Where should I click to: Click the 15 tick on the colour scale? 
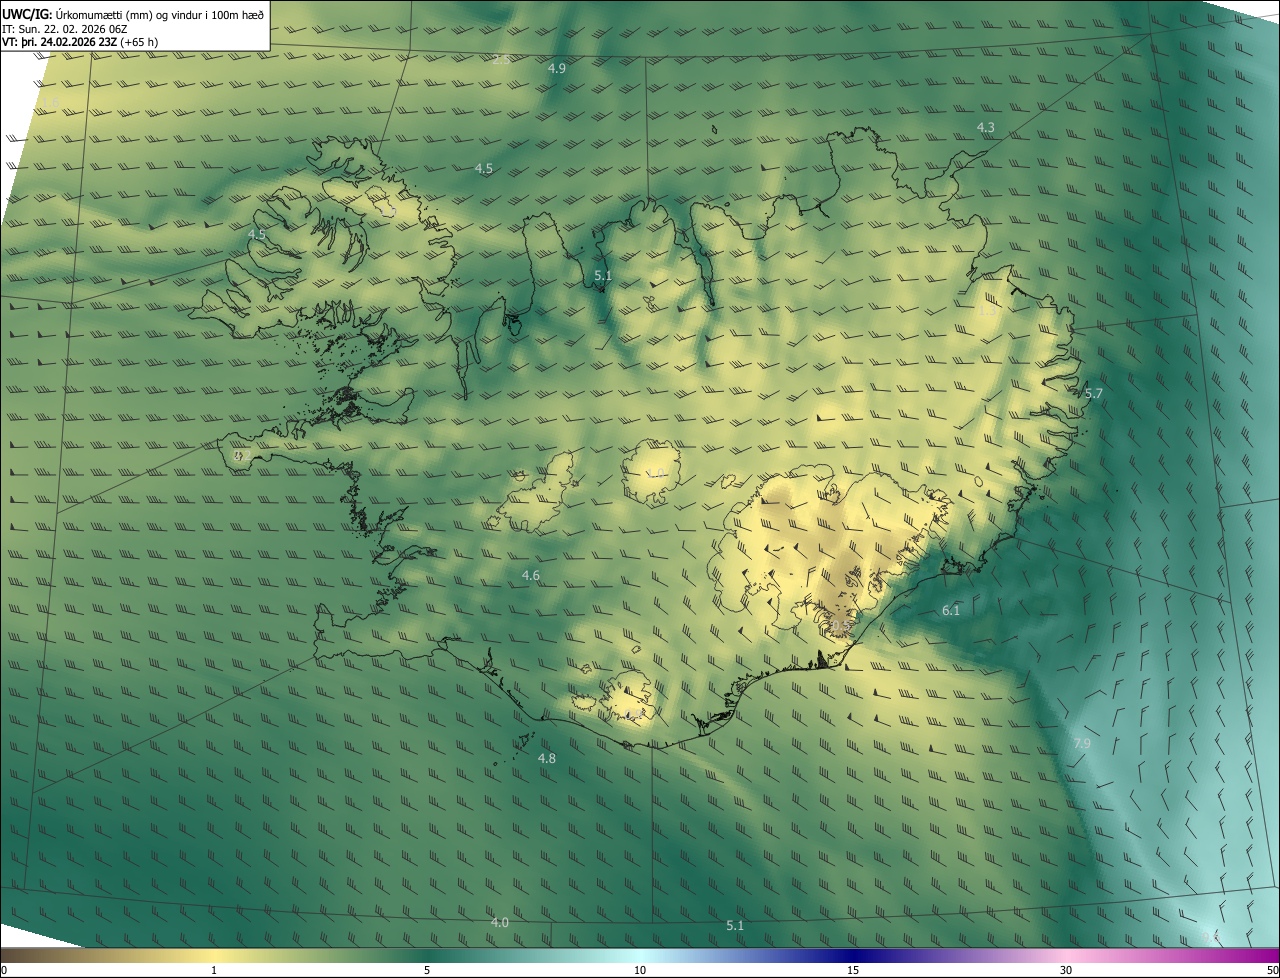(x=853, y=970)
